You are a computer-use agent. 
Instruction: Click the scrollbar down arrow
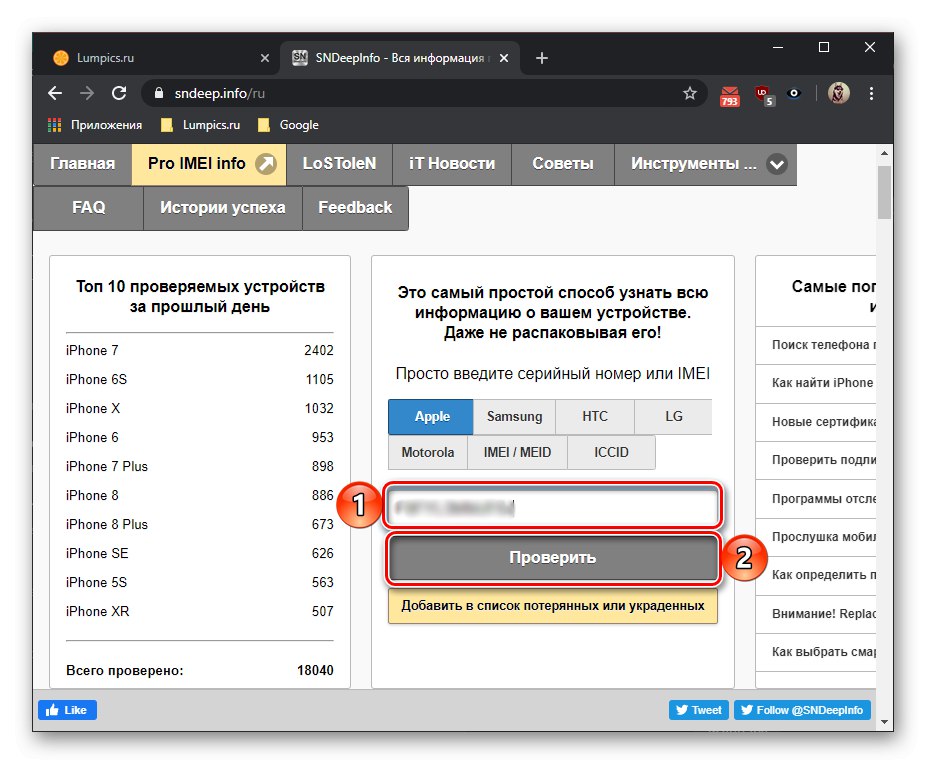pyautogui.click(x=884, y=721)
